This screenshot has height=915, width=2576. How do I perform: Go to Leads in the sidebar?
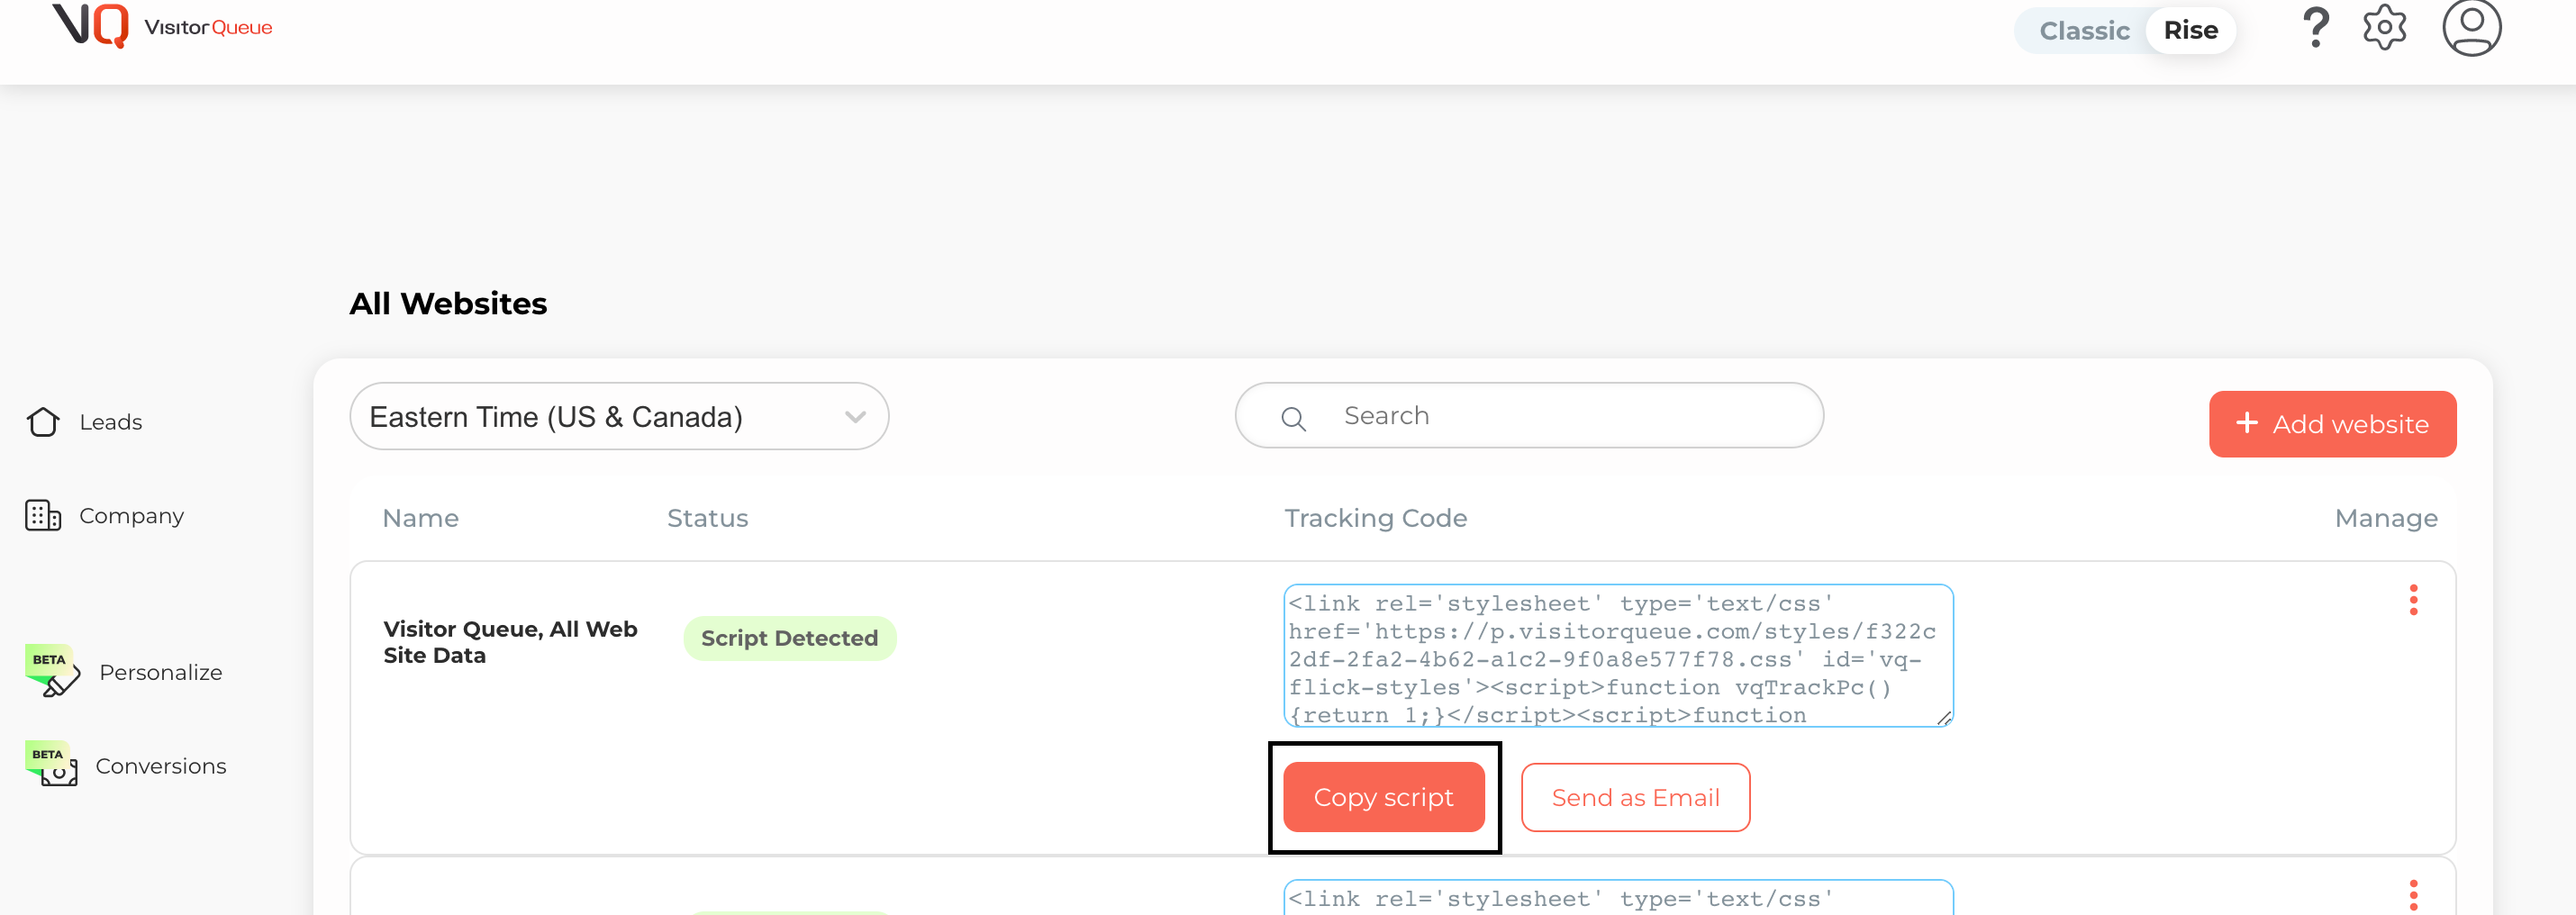click(x=110, y=422)
